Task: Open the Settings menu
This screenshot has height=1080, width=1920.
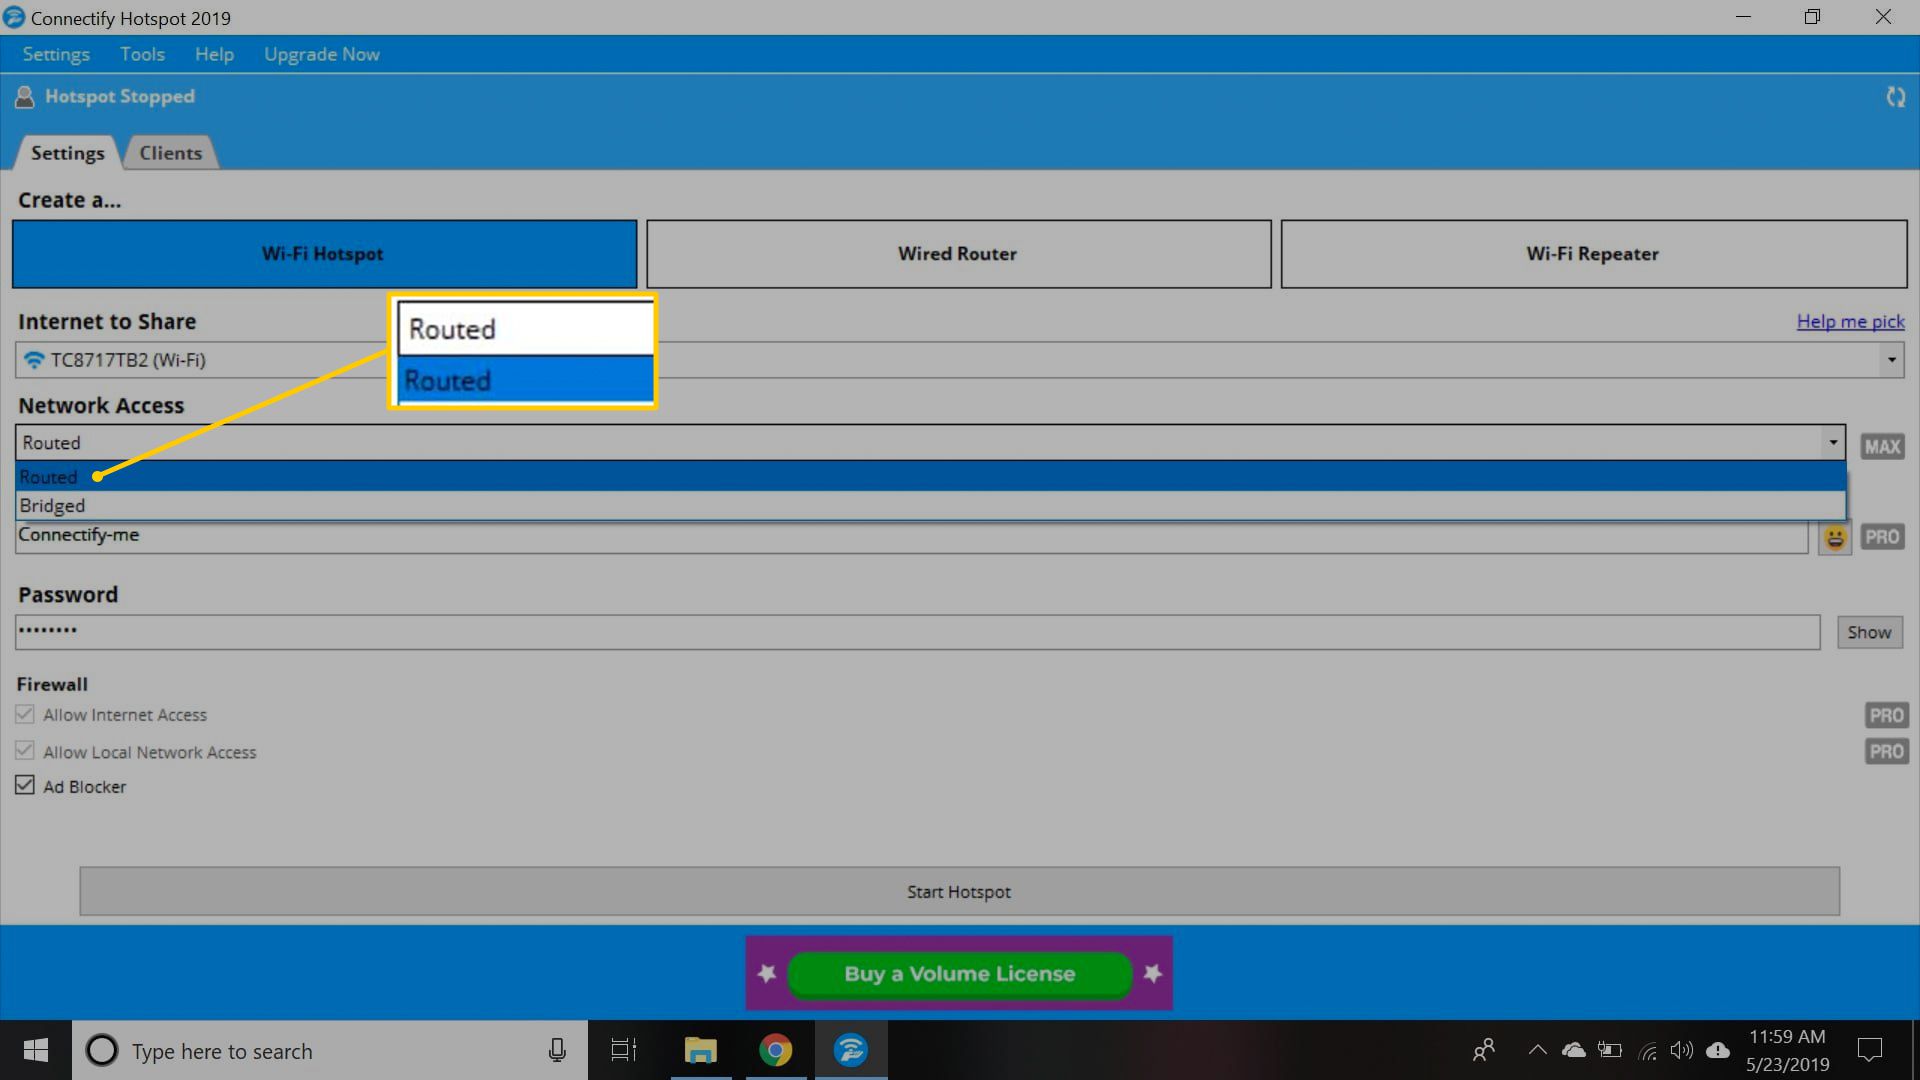Action: point(56,54)
